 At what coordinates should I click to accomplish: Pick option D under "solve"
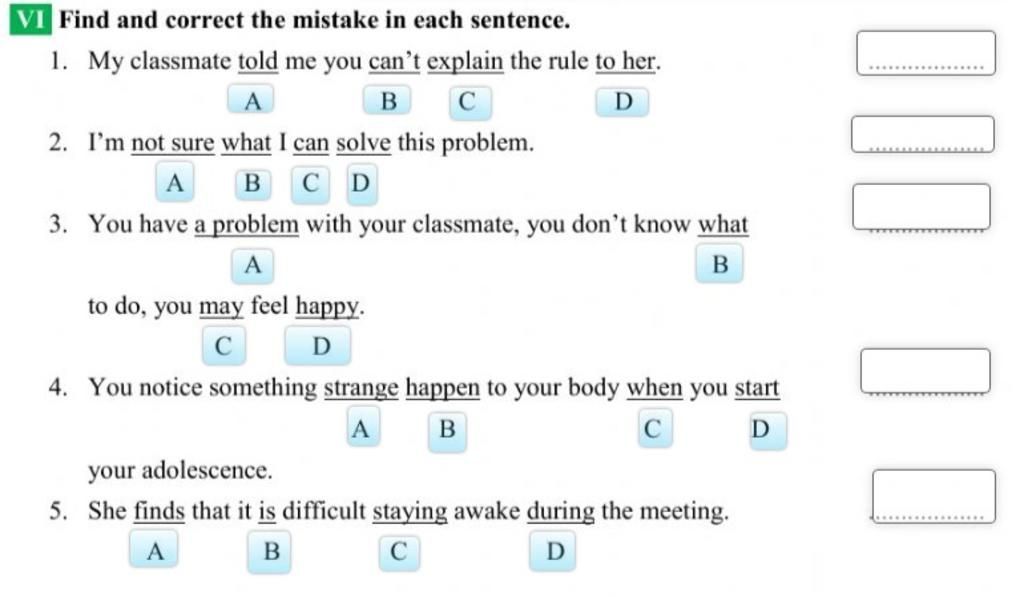coord(362,184)
